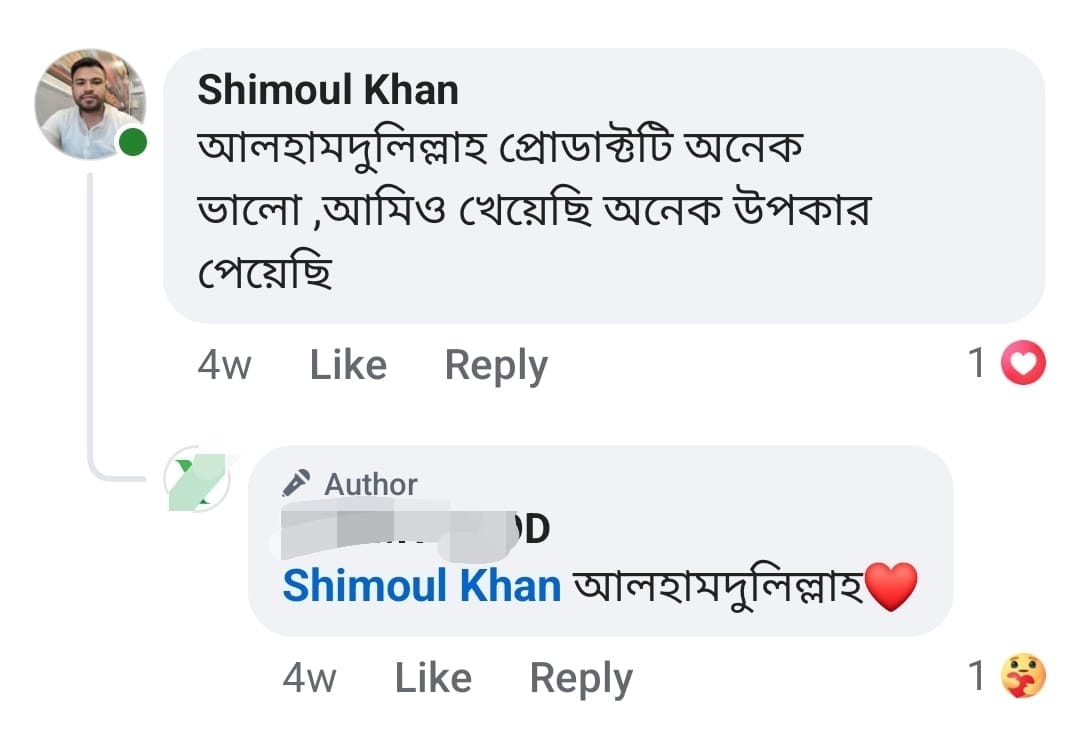The height and width of the screenshot is (743, 1080).
Task: Open the care reaction icon on the reply
Action: tap(1023, 677)
